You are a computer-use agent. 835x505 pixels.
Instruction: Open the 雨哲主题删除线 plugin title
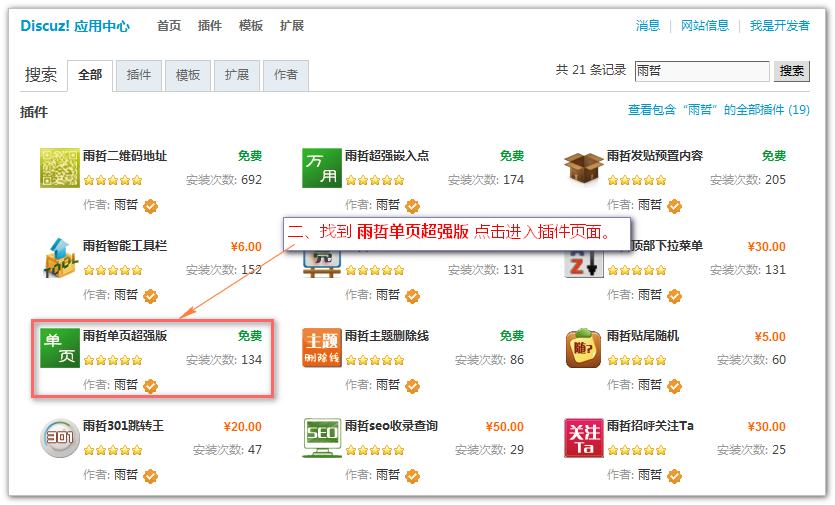click(x=387, y=336)
